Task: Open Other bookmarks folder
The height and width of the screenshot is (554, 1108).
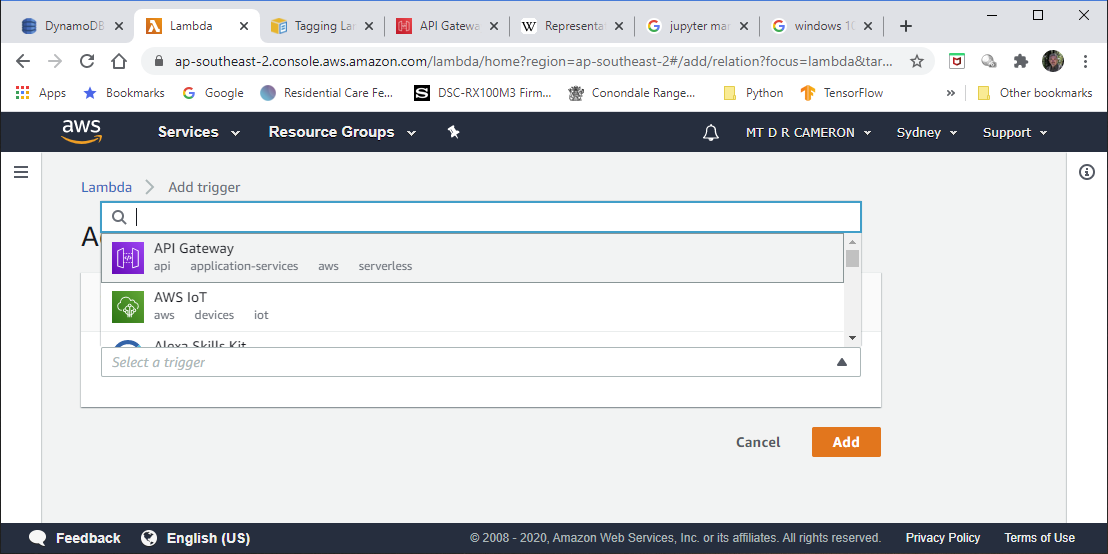Action: tap(1035, 93)
